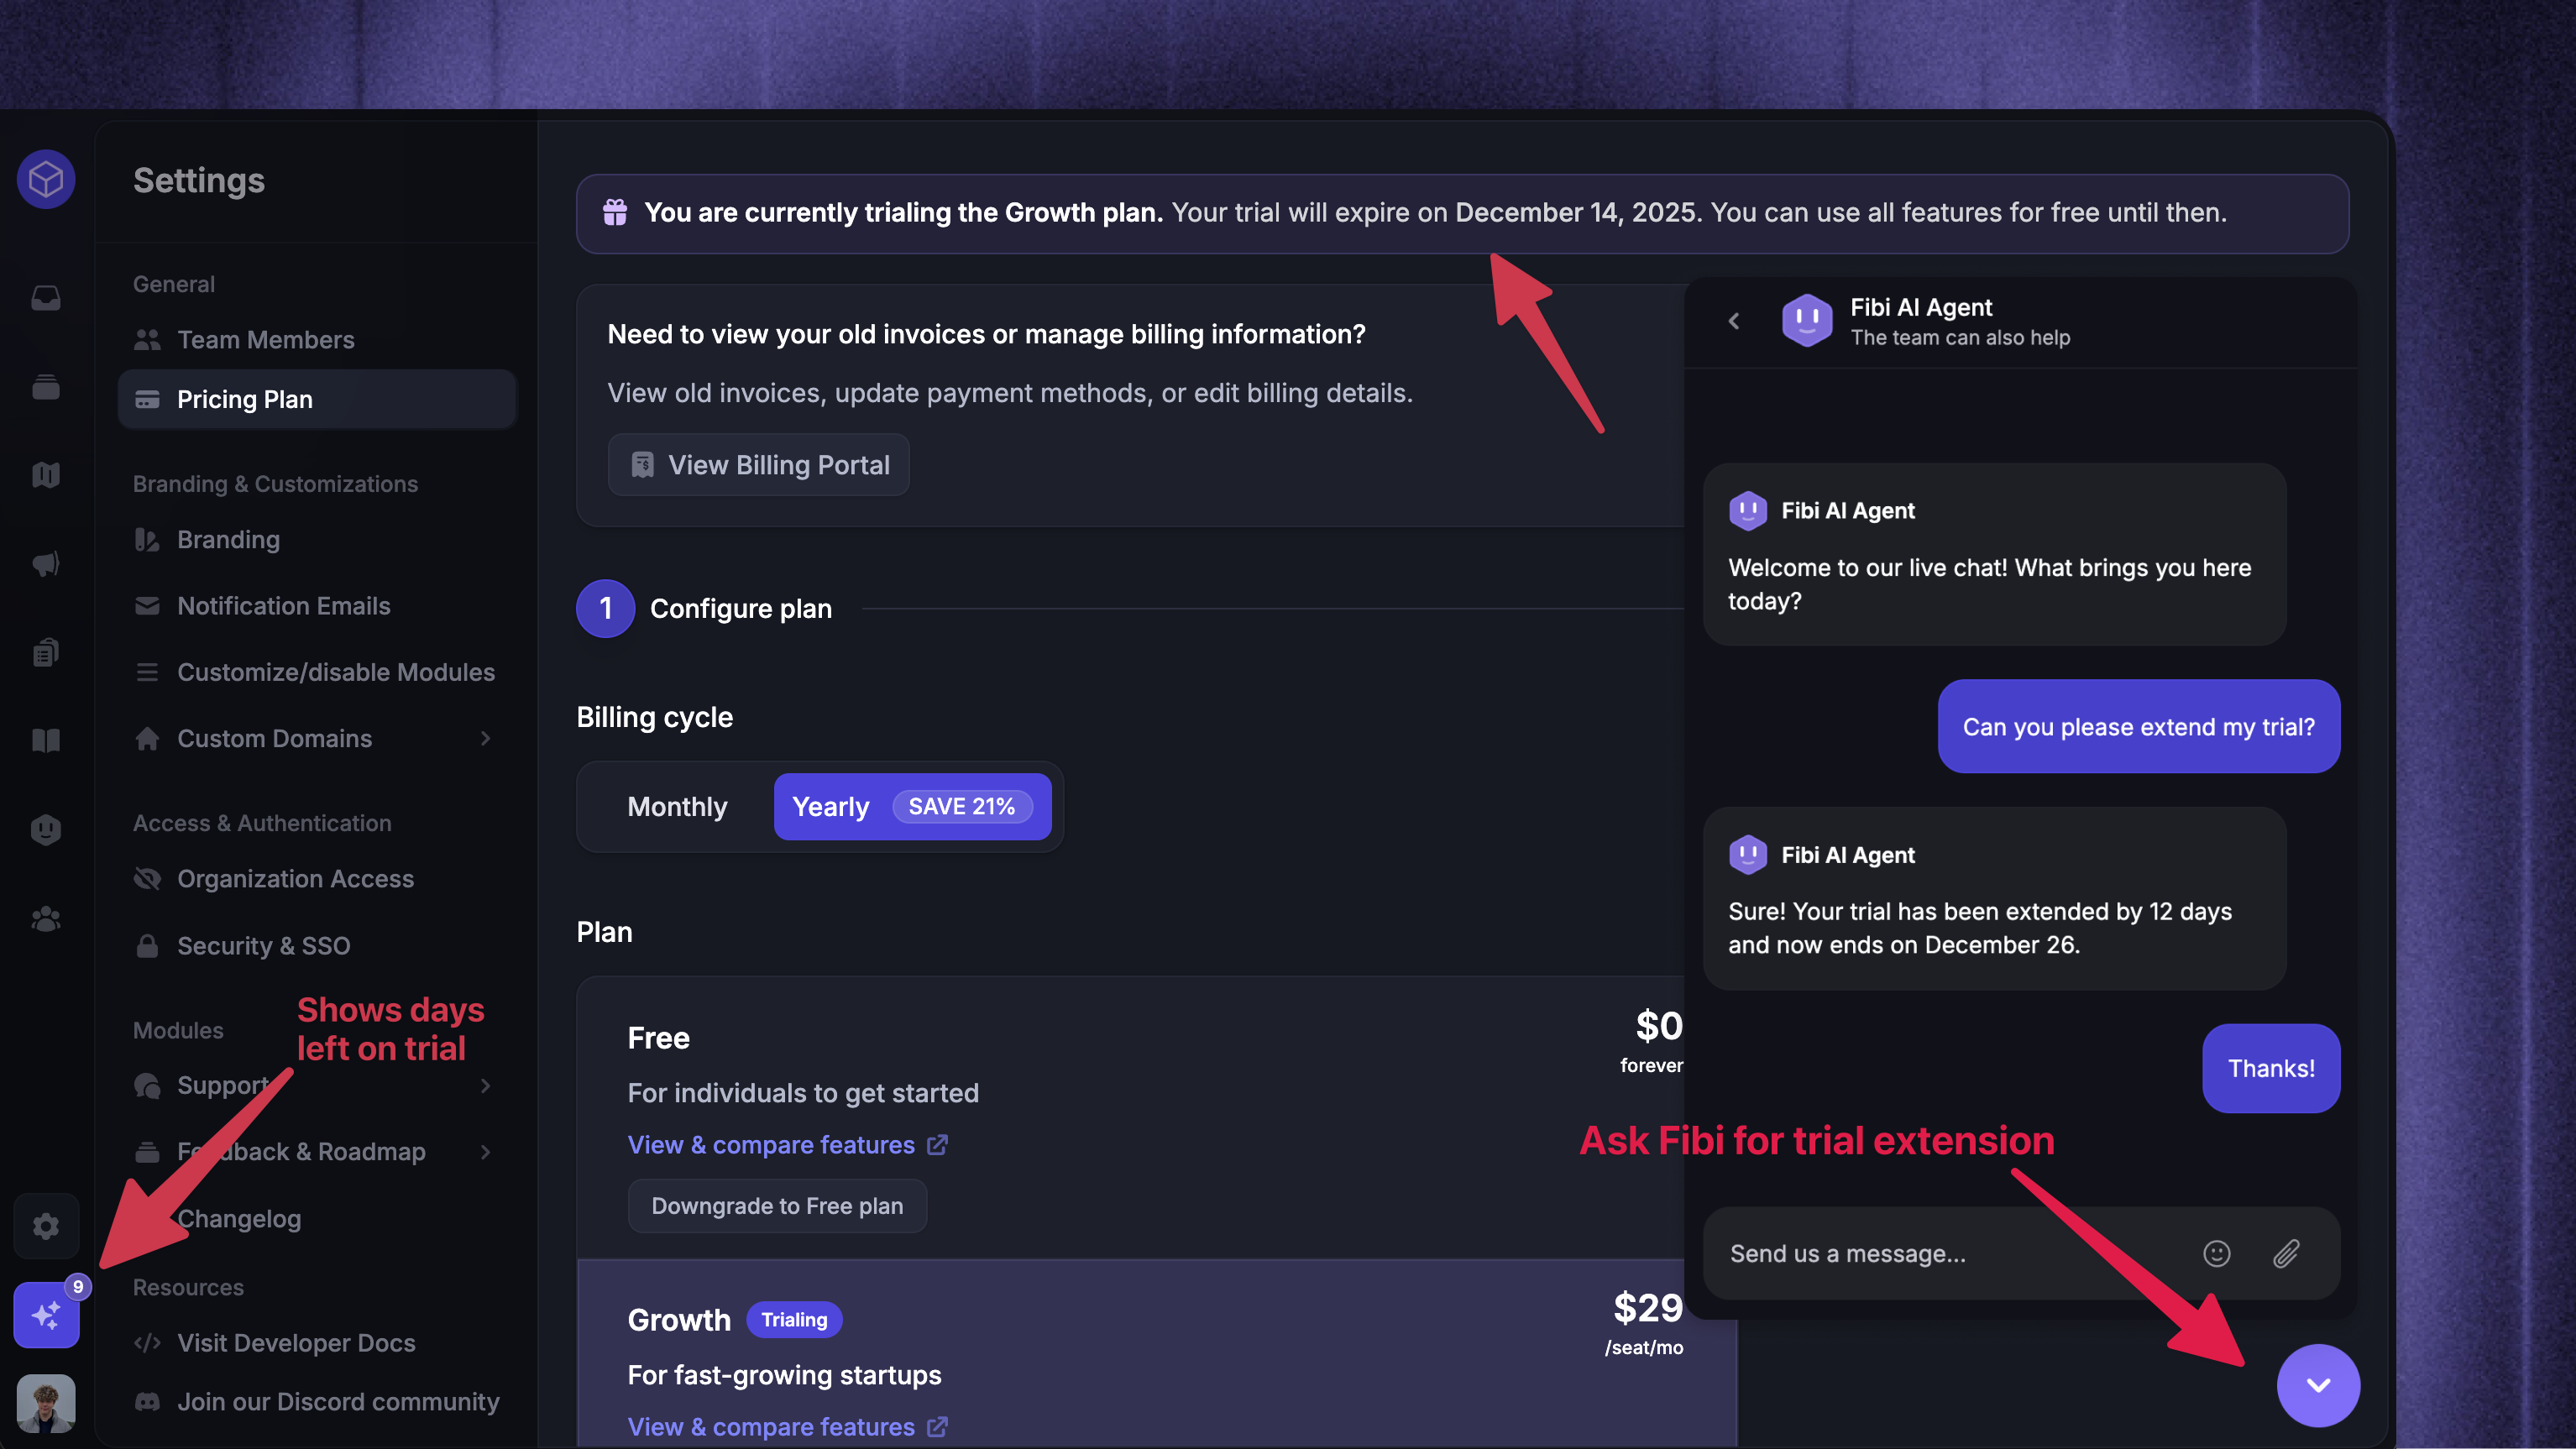Expand the Feedback & Roadmap submenu
The width and height of the screenshot is (2576, 1449).
tap(485, 1151)
